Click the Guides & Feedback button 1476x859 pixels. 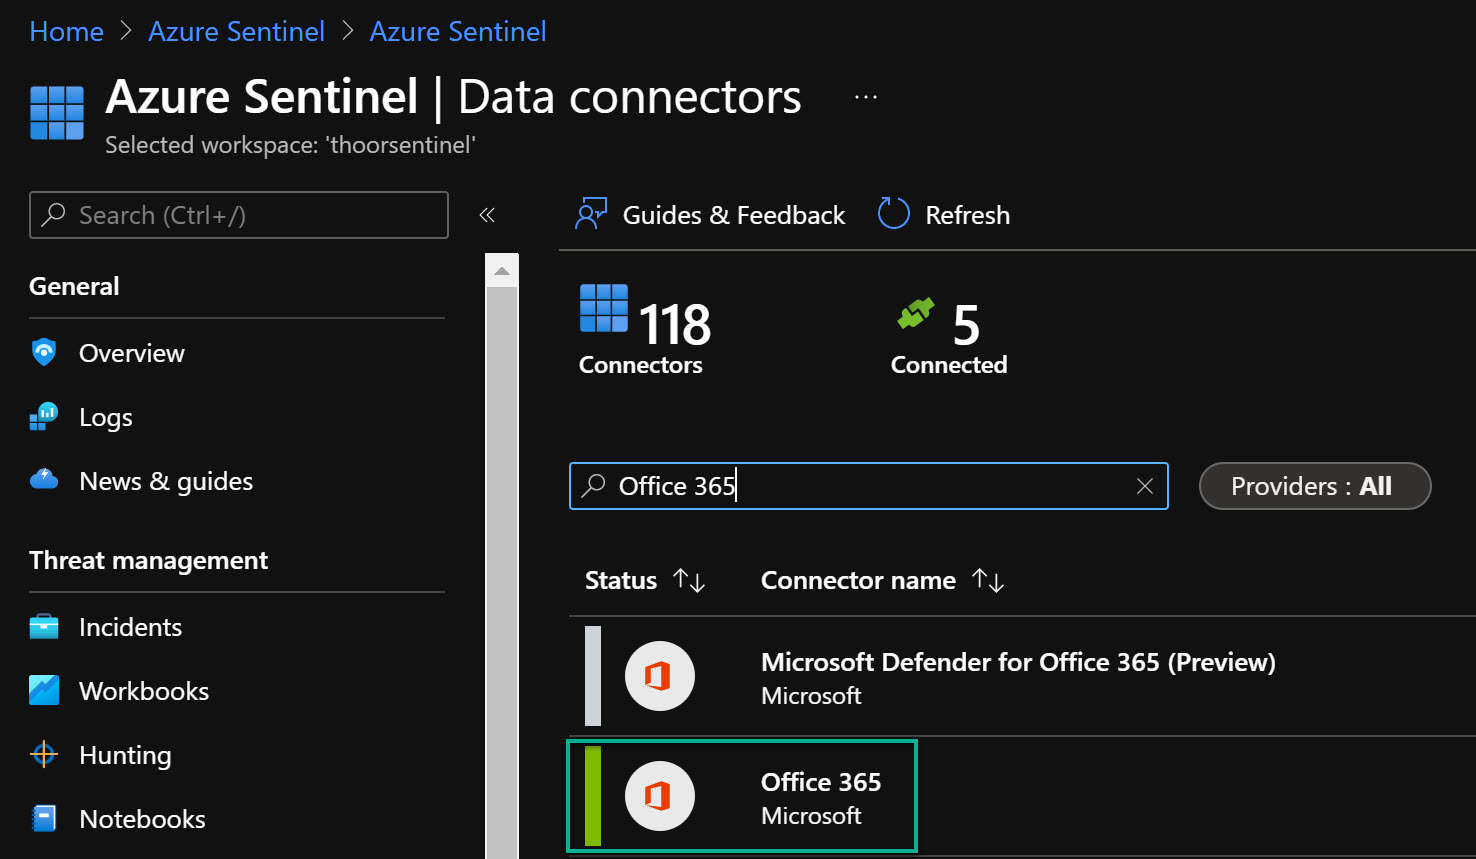(x=710, y=215)
